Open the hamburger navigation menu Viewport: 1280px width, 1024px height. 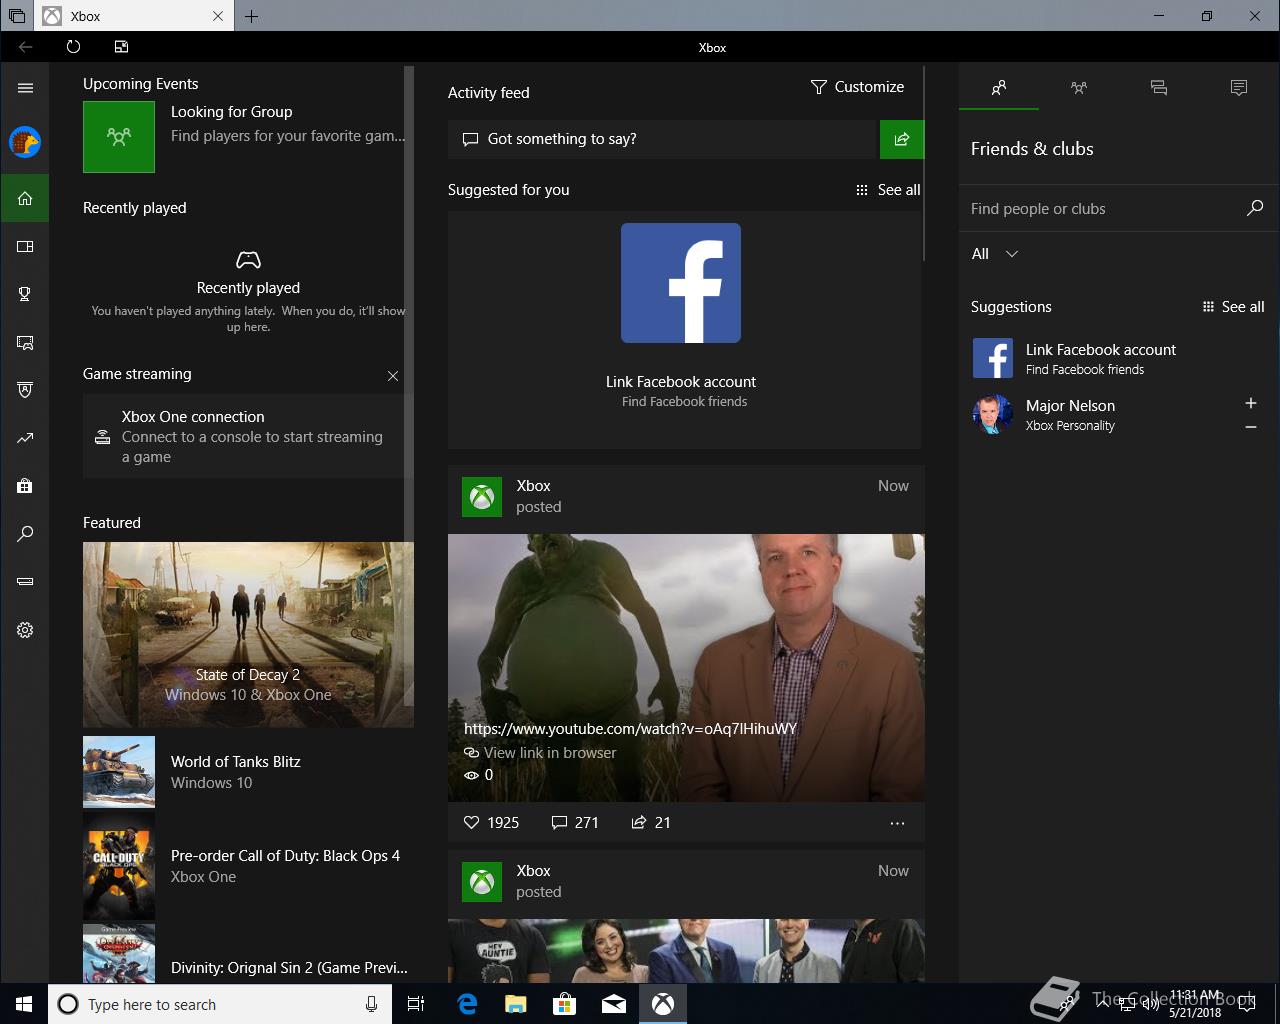pos(25,88)
